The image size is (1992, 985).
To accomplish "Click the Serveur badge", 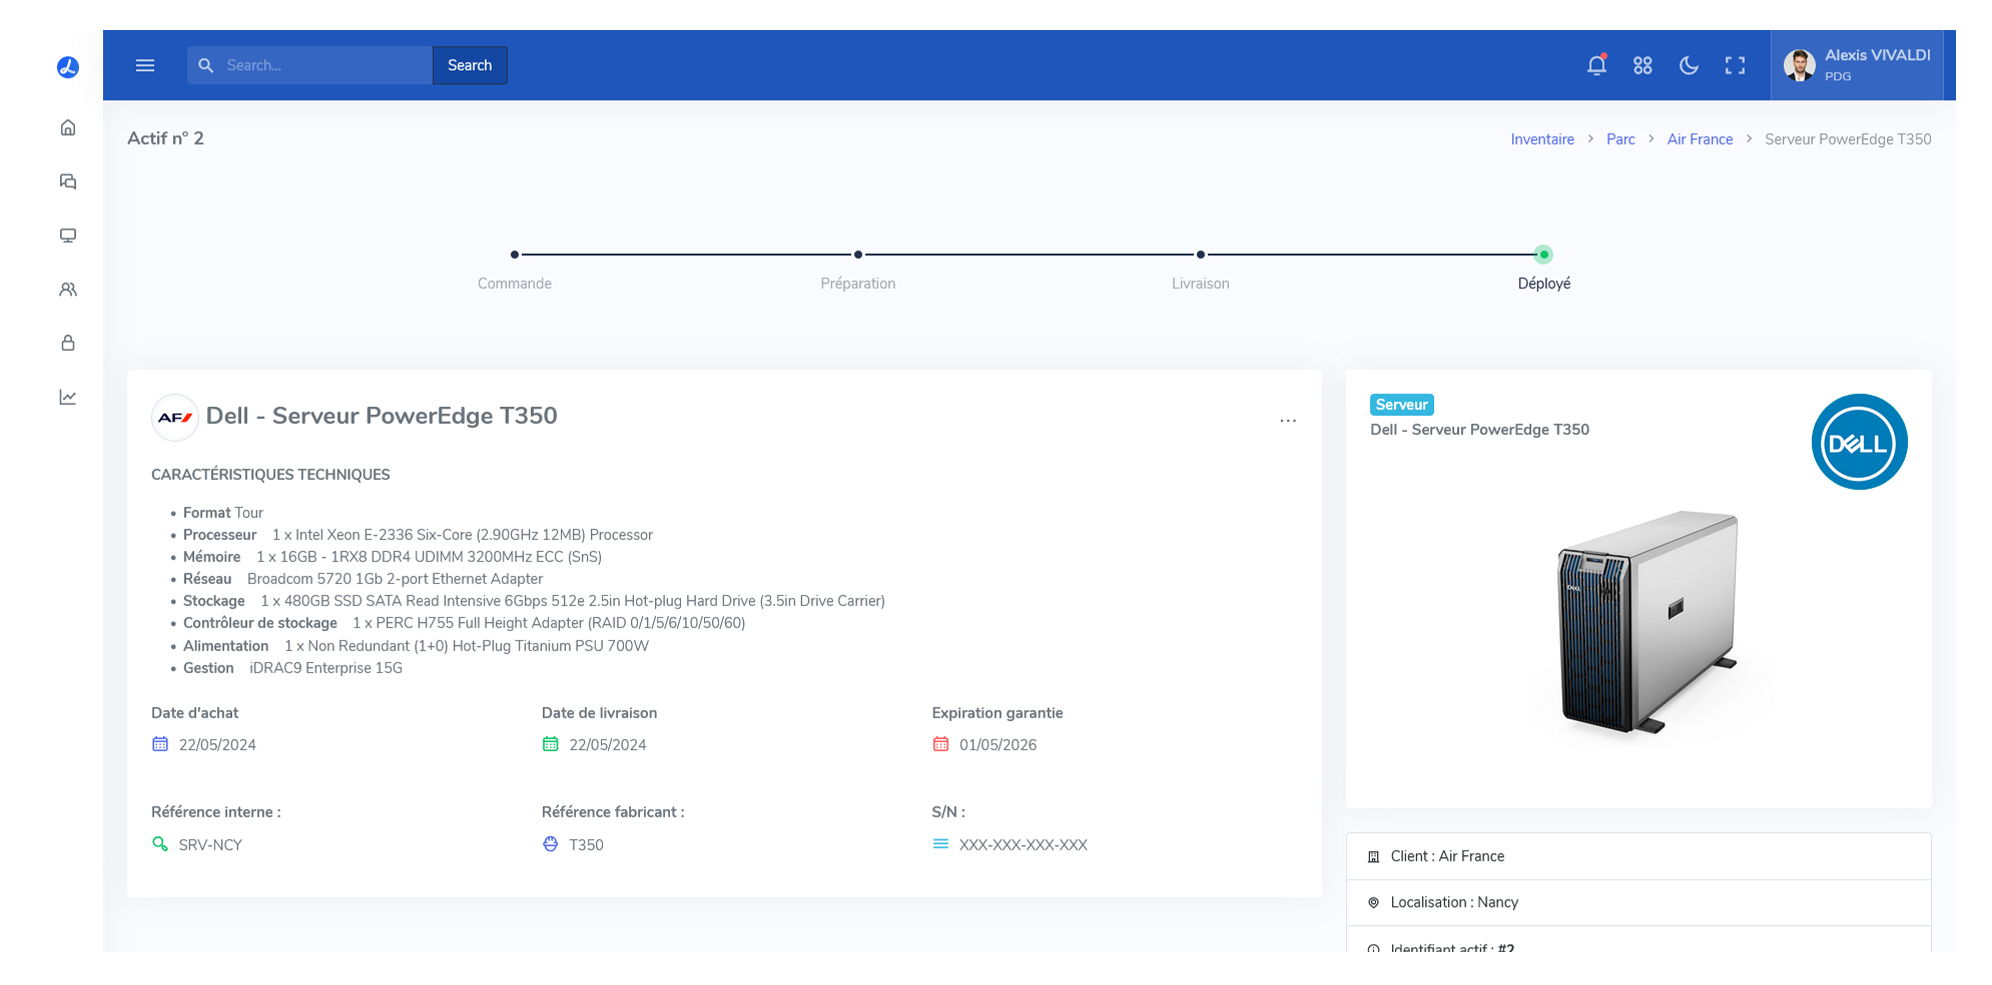I will [x=1401, y=405].
